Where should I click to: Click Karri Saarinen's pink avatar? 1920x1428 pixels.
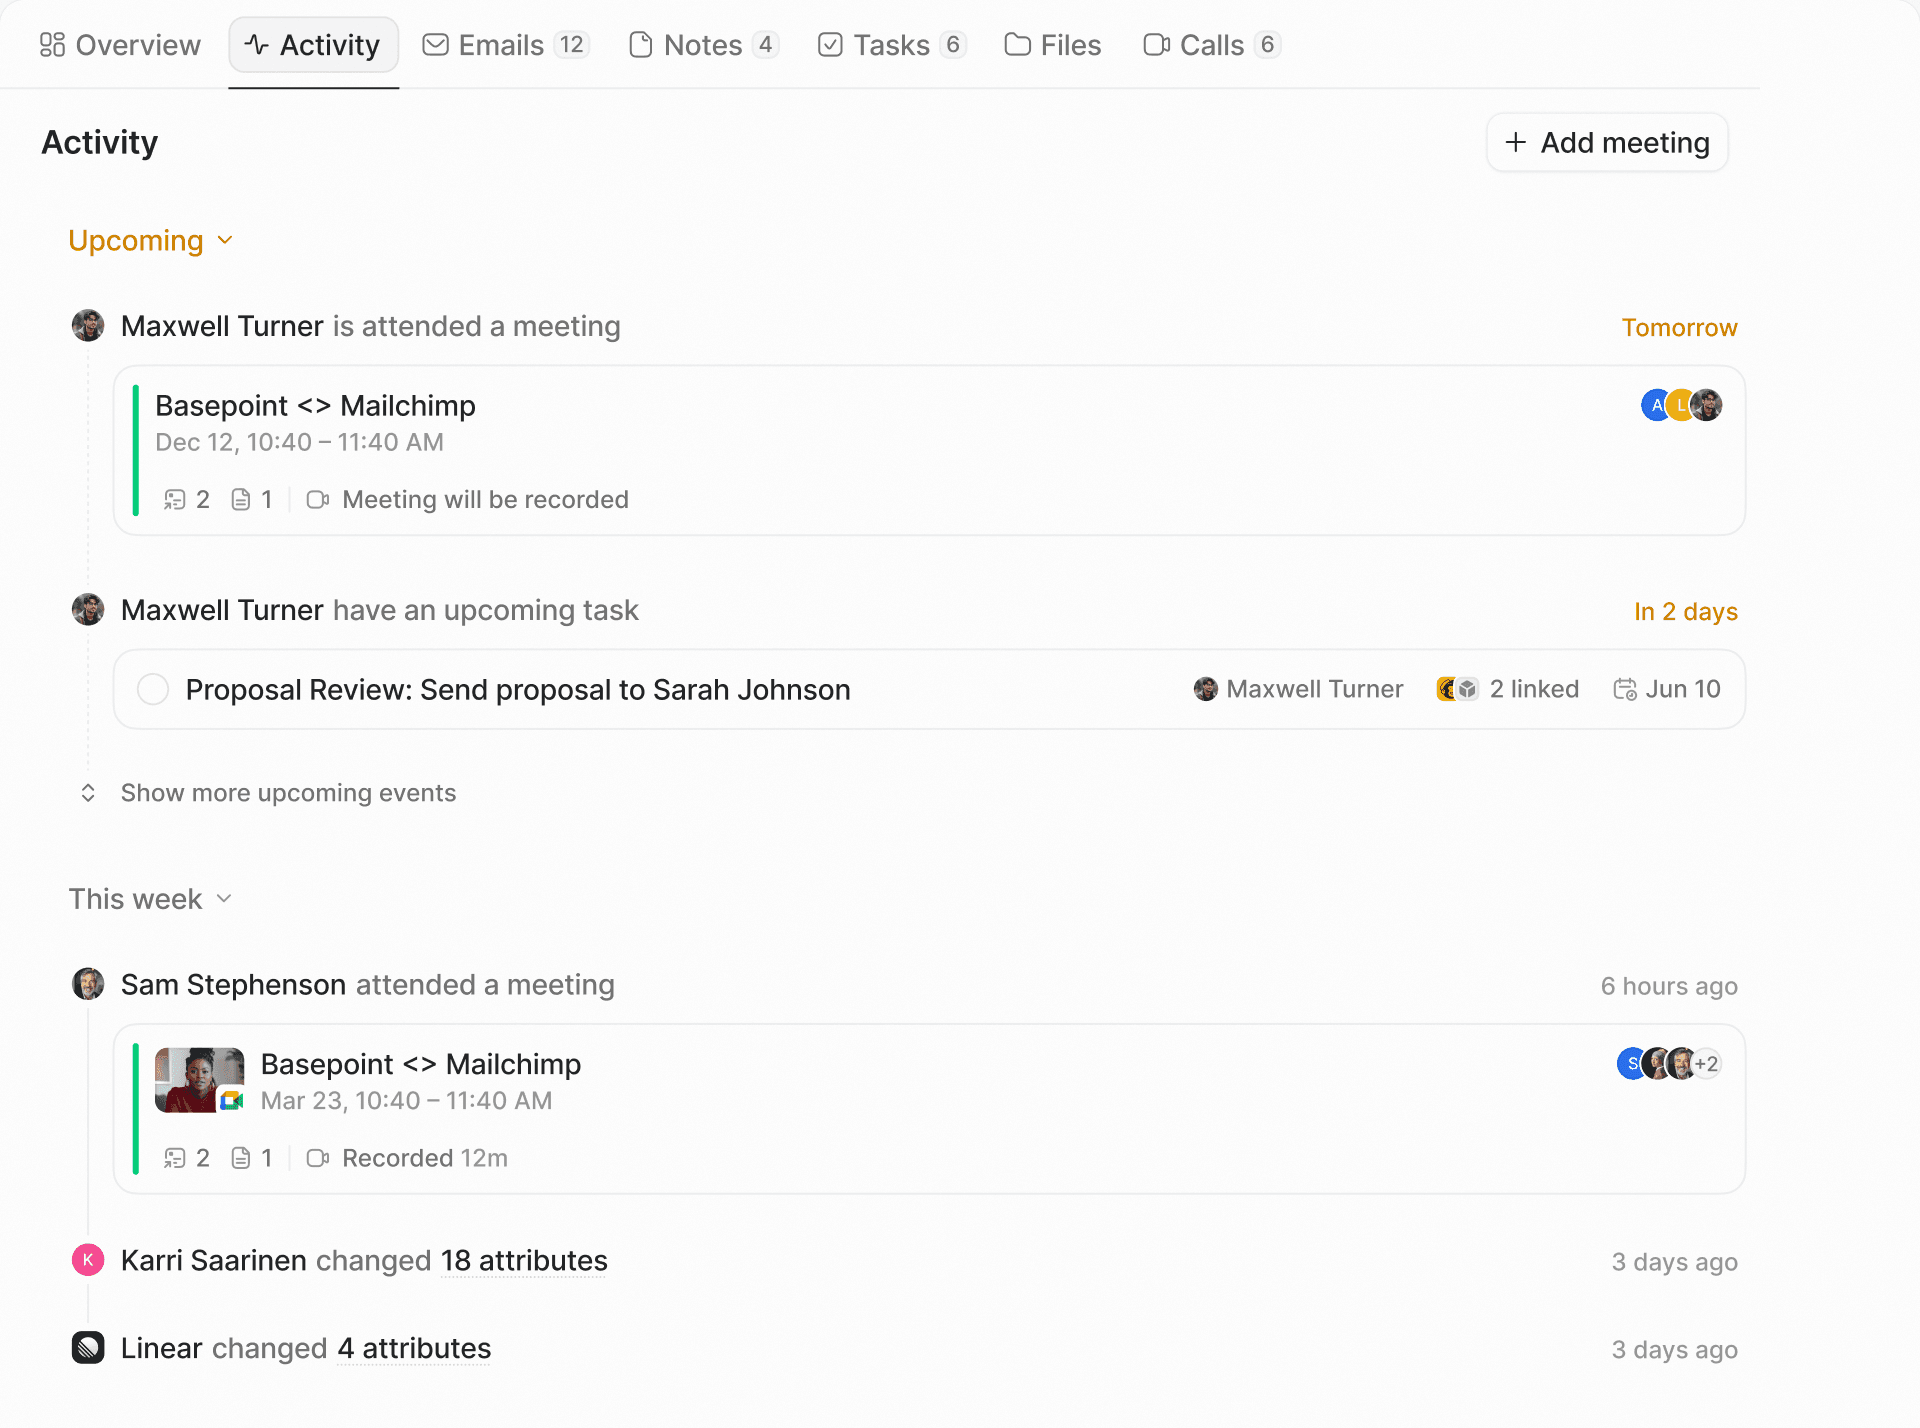click(x=88, y=1260)
